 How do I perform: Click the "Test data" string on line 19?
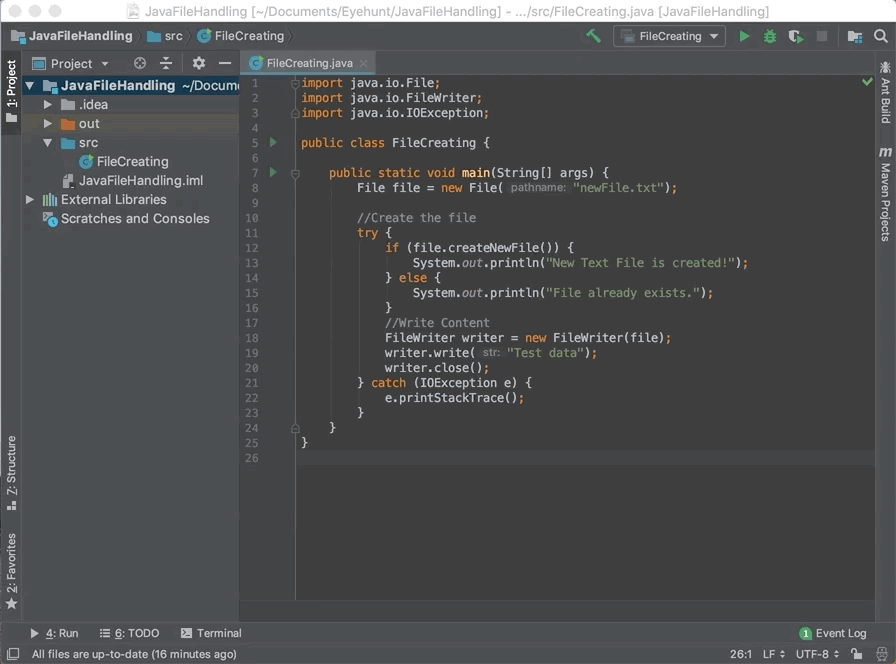click(x=545, y=353)
